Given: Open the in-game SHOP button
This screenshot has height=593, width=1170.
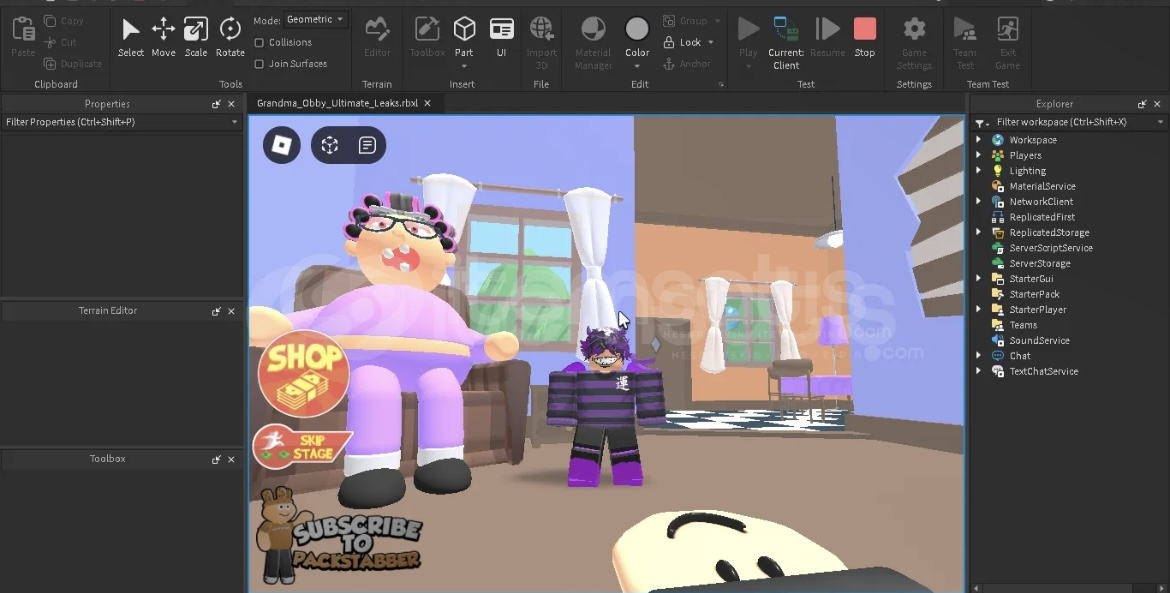Looking at the screenshot, I should pyautogui.click(x=304, y=374).
